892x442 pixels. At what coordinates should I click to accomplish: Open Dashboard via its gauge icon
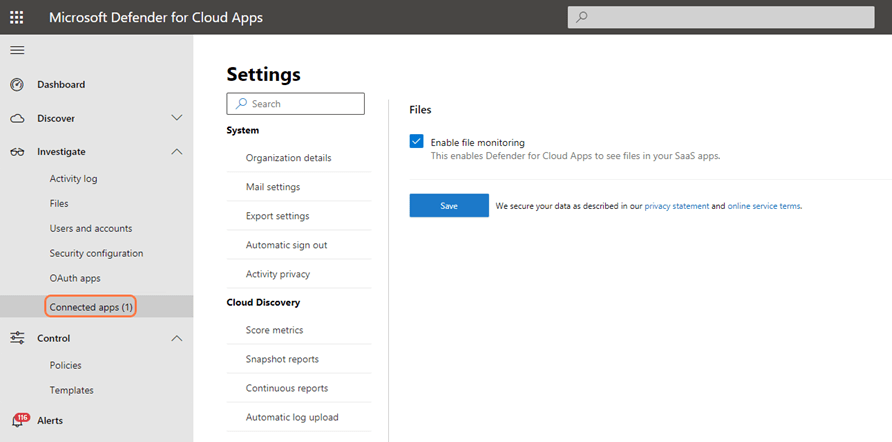point(17,85)
